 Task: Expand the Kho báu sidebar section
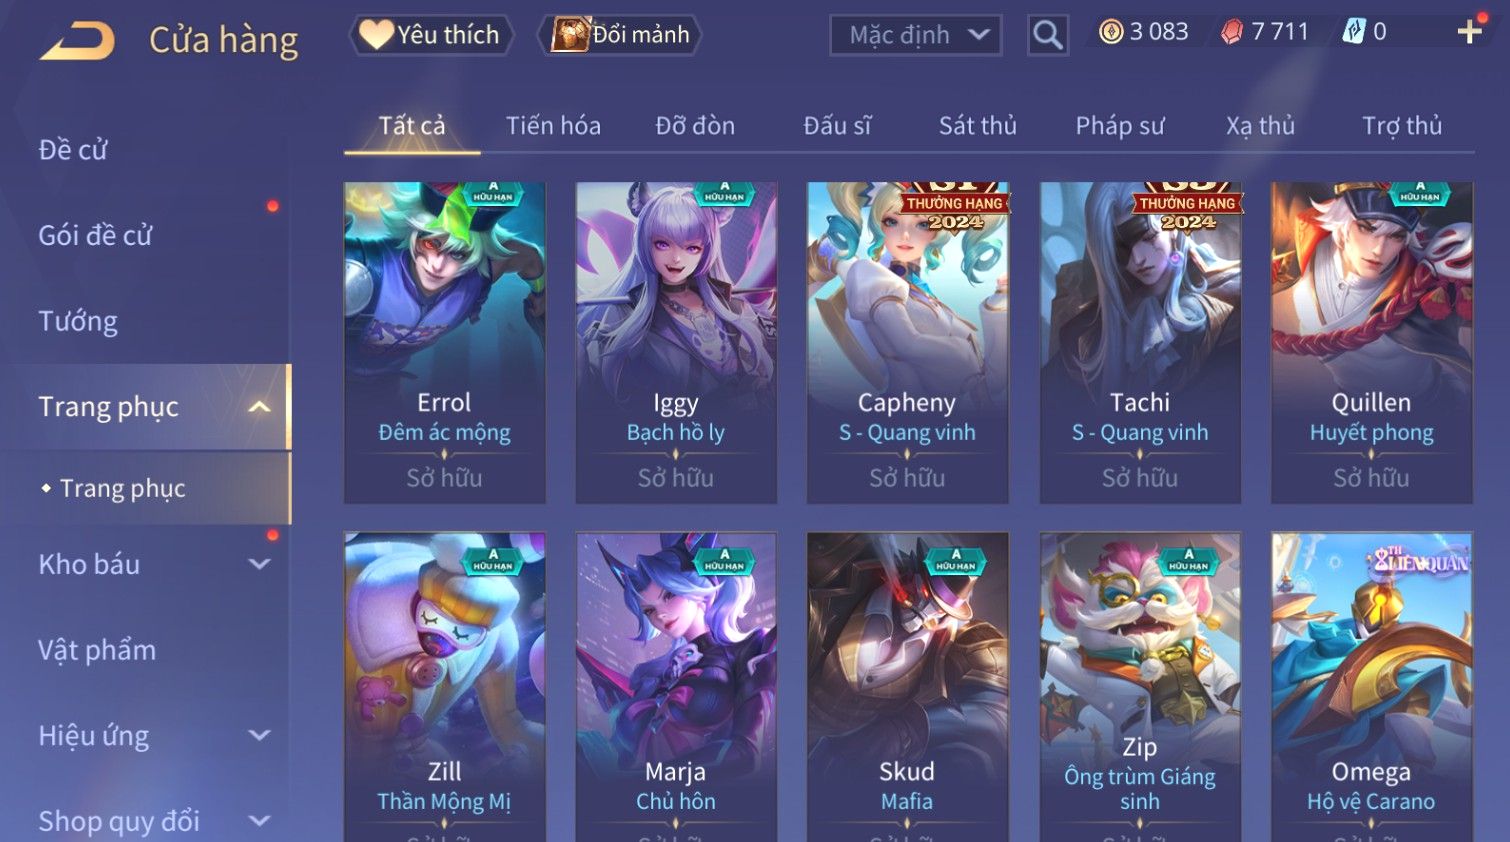click(259, 564)
